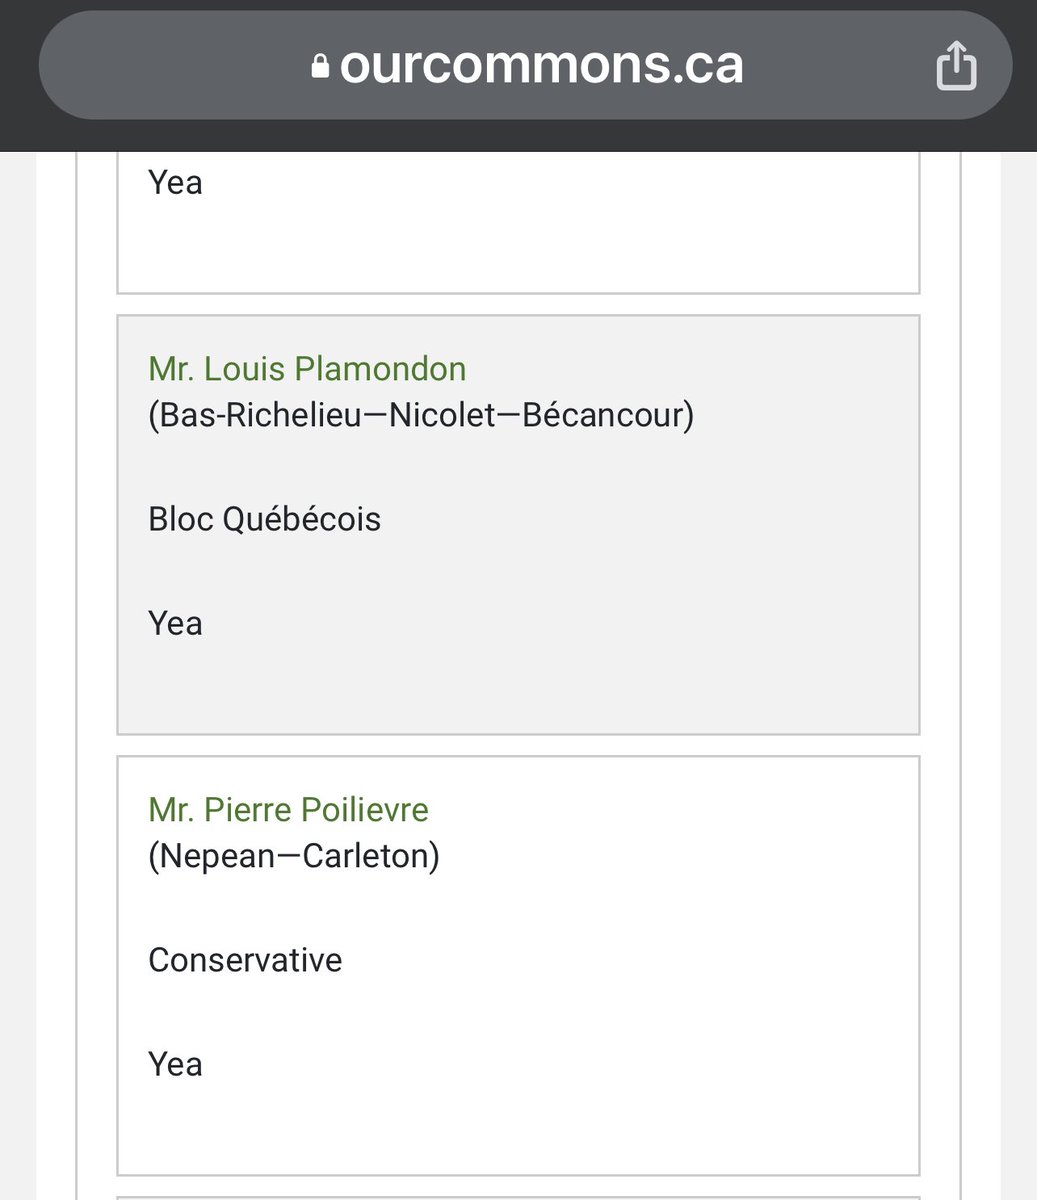Open Mr. Louis Plamondon's member profile
Viewport: 1037px width, 1200px height.
click(307, 369)
